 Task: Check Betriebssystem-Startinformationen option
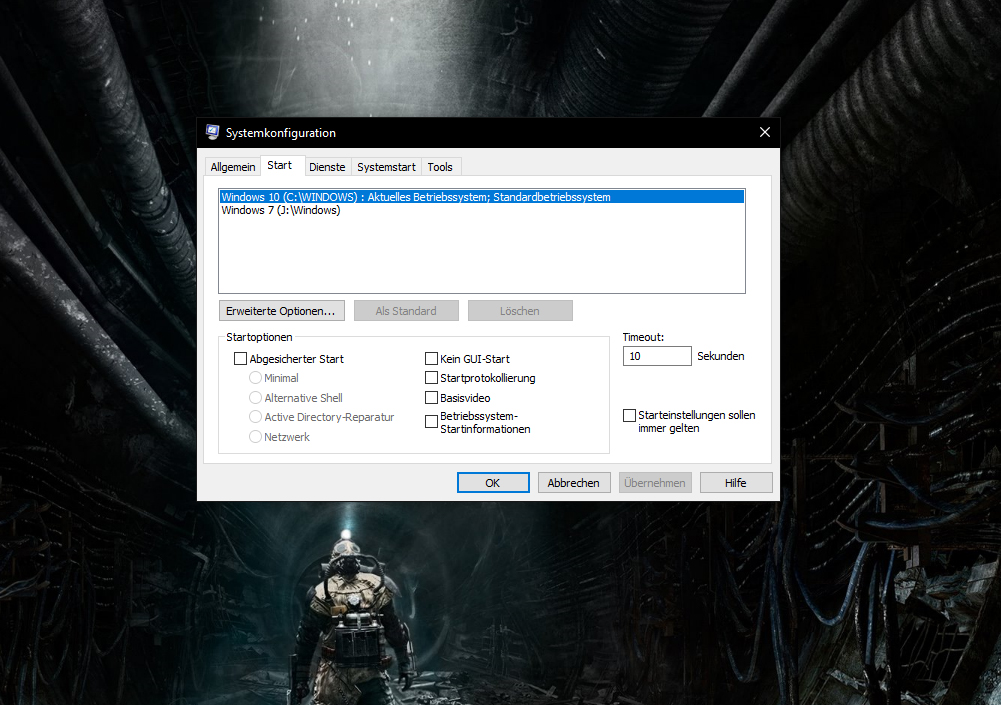coord(432,421)
